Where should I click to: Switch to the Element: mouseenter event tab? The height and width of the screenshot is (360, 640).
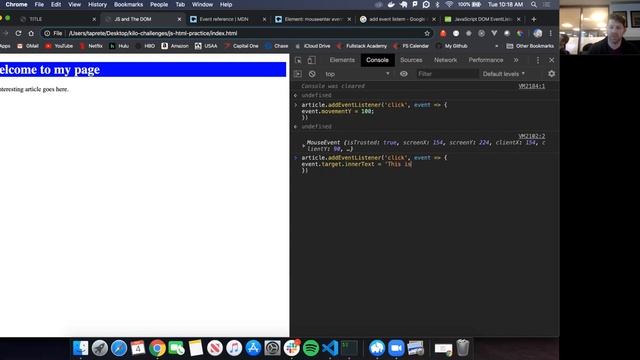pyautogui.click(x=313, y=19)
